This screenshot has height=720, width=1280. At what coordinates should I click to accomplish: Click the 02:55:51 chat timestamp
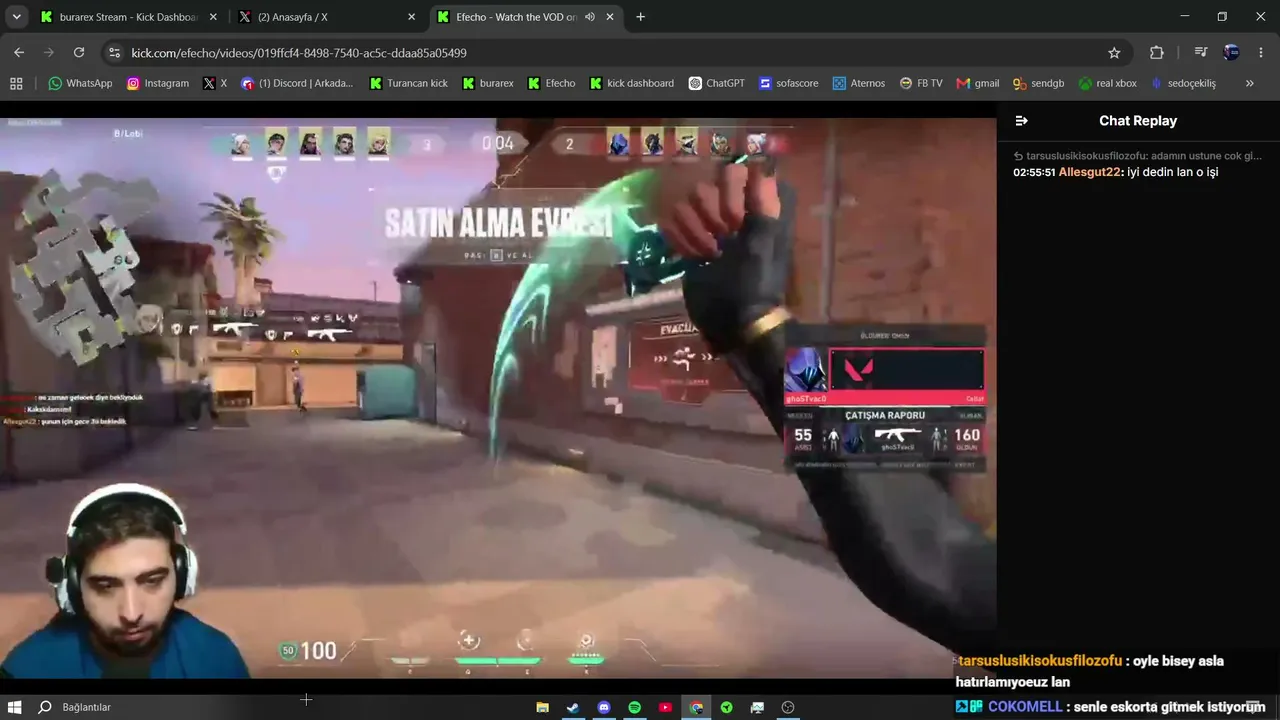[x=1034, y=172]
